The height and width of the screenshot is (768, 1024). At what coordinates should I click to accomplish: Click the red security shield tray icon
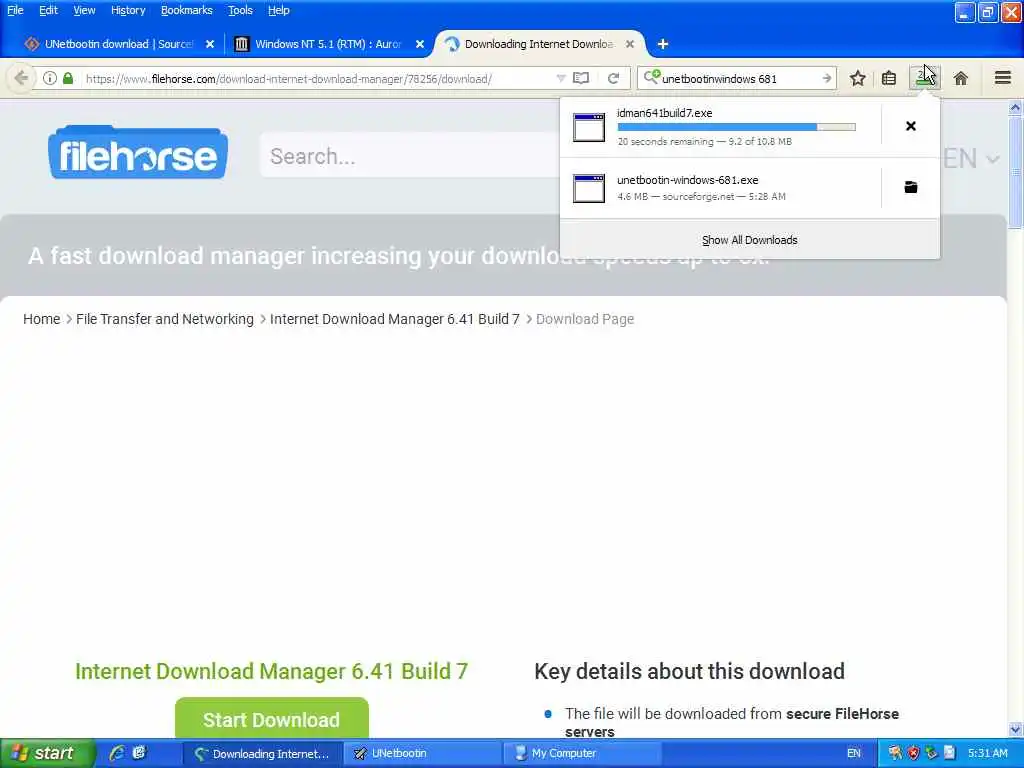[x=913, y=753]
